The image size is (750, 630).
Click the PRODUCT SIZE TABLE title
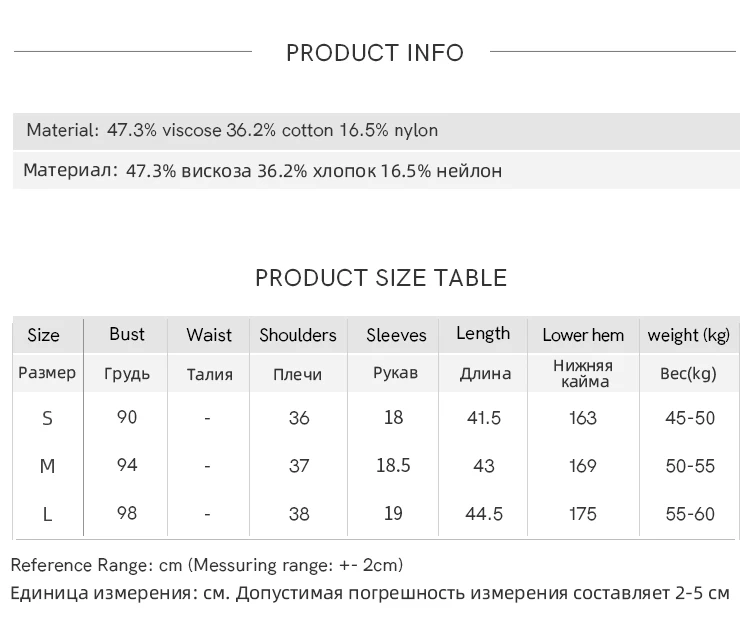pyautogui.click(x=381, y=278)
